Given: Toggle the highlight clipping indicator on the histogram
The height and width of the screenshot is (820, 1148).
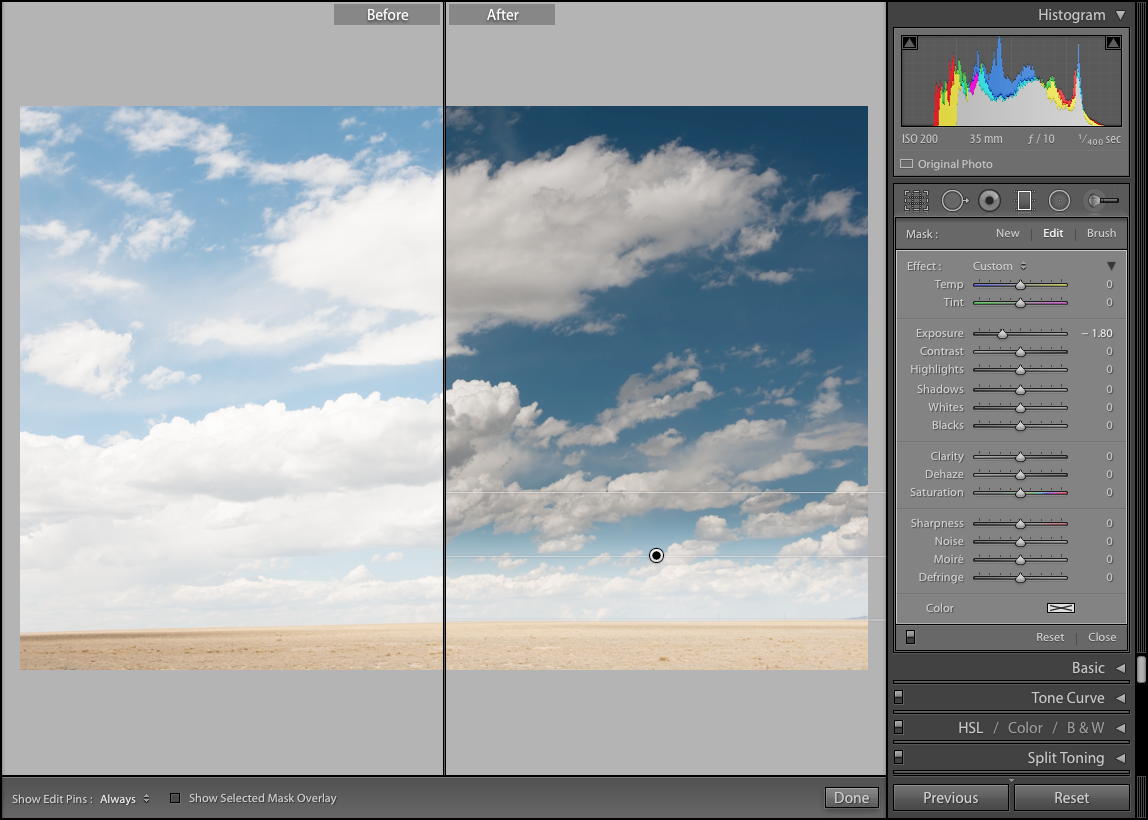Looking at the screenshot, I should click(1114, 41).
